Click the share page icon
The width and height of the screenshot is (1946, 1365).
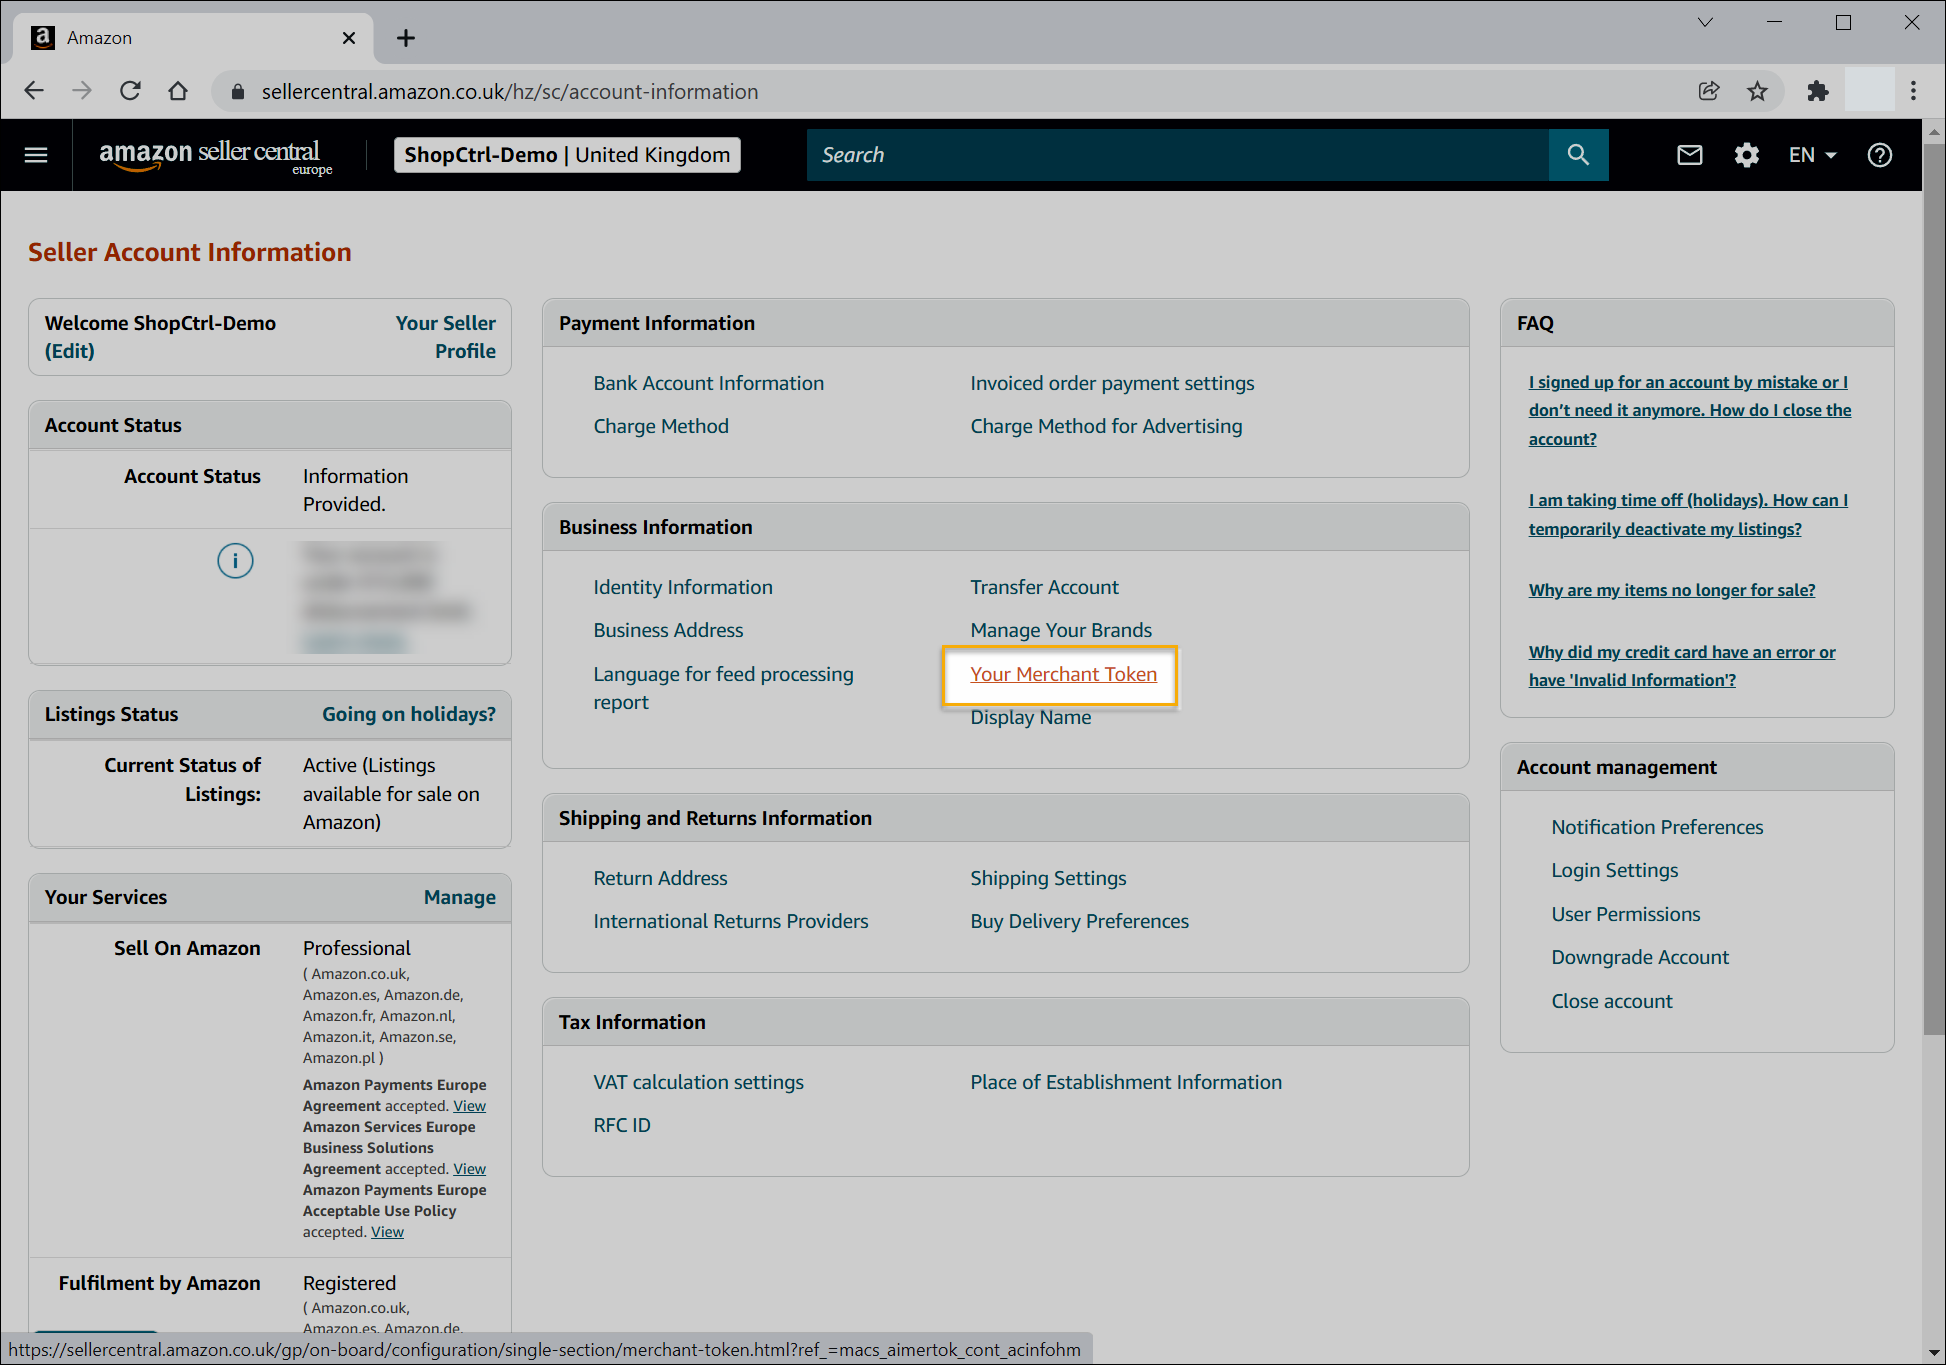(x=1709, y=91)
